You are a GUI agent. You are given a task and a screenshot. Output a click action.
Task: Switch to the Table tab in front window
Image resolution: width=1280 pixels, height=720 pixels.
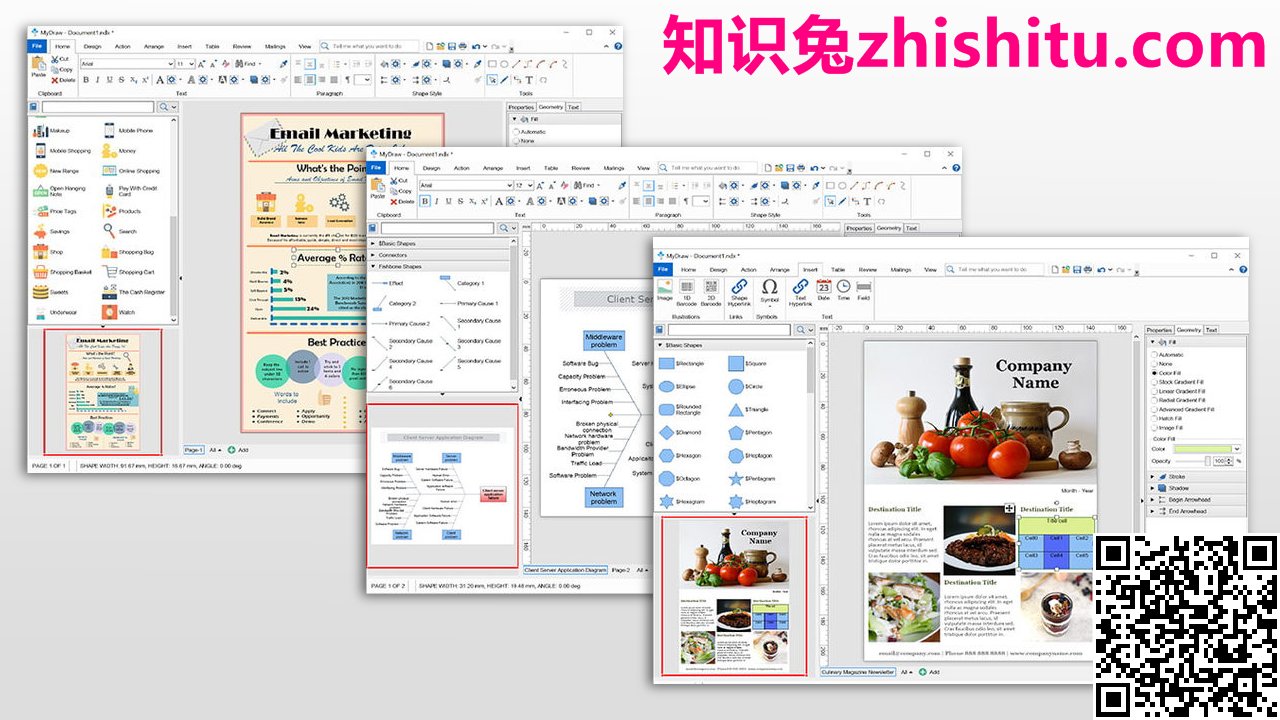click(838, 270)
